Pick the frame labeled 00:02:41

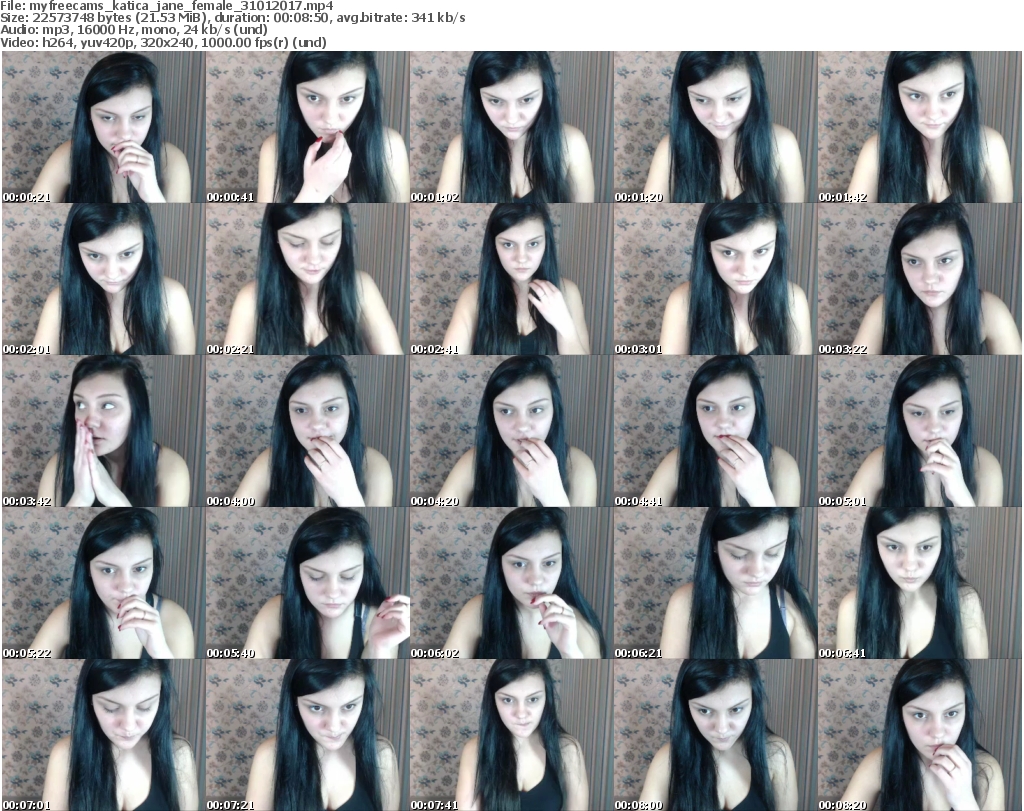click(511, 279)
